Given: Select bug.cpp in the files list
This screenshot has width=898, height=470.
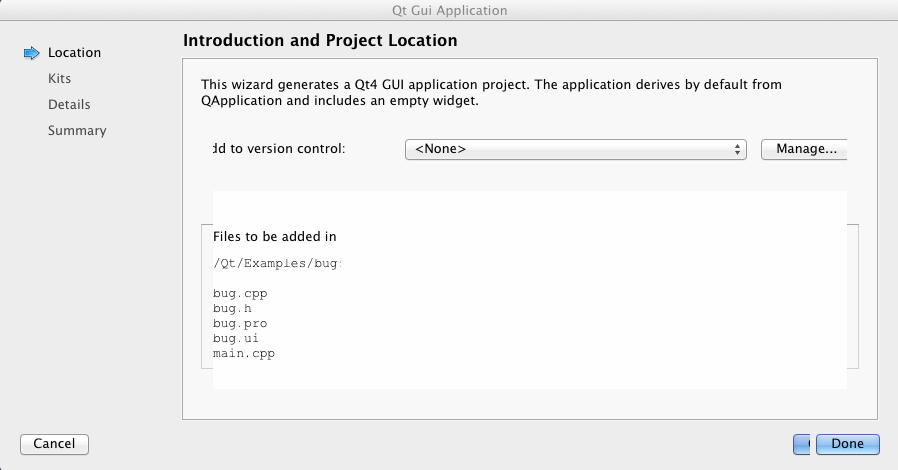Looking at the screenshot, I should [x=240, y=294].
